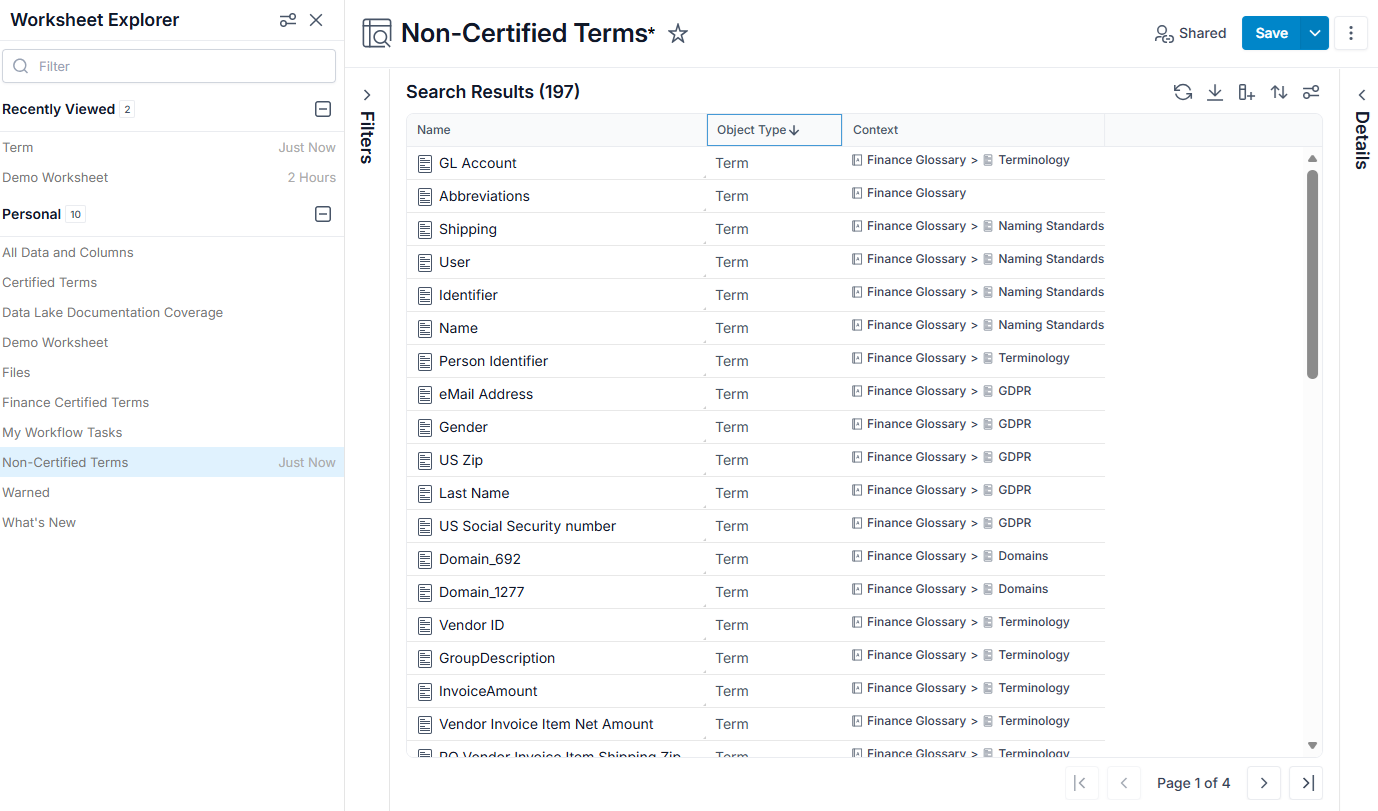Screen dimensions: 1378x811
Task: Open the three-dot more options menu
Action: [1351, 33]
